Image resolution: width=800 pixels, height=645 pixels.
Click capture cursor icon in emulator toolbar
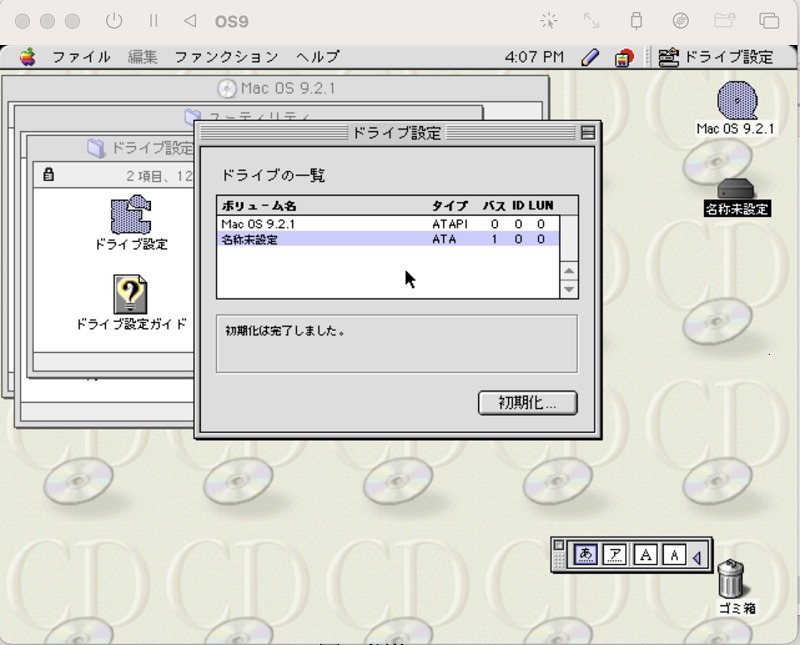pyautogui.click(x=548, y=21)
